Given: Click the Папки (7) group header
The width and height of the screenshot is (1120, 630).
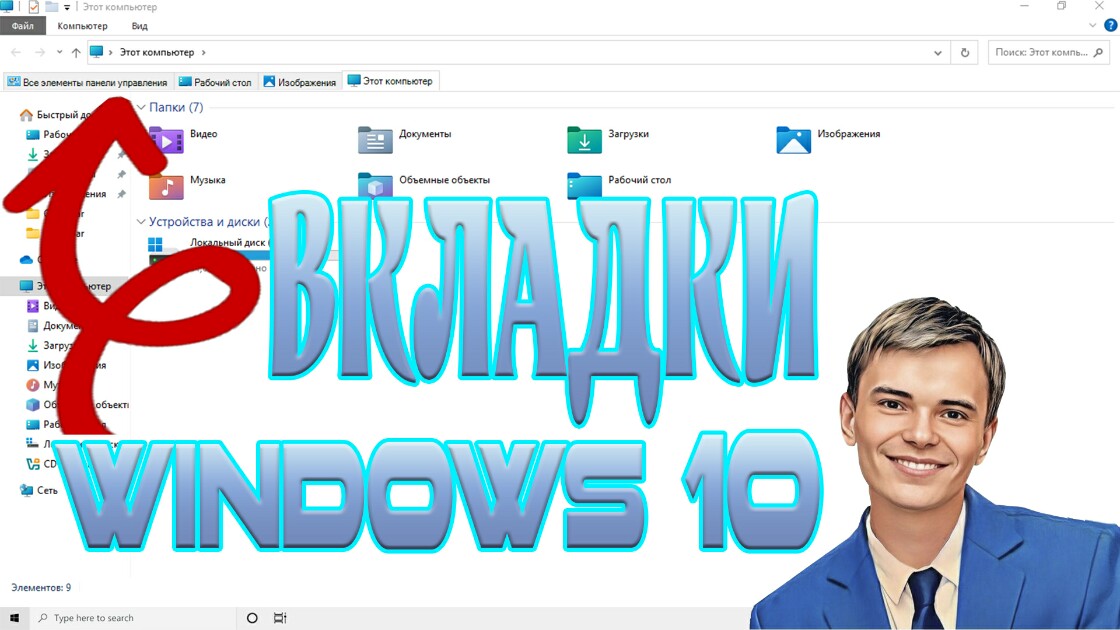Looking at the screenshot, I should coord(176,107).
